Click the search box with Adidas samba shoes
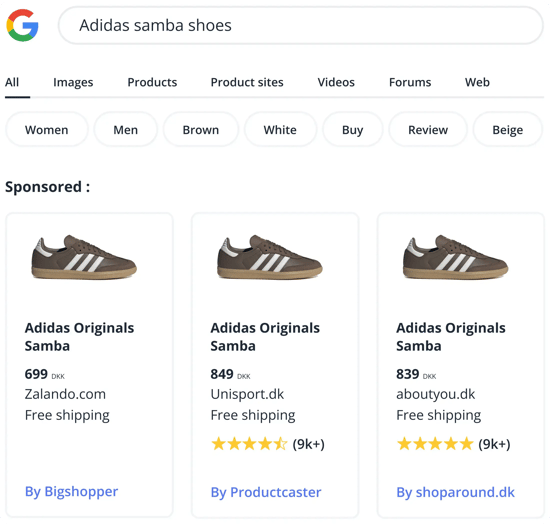Image resolution: width=550 pixels, height=524 pixels. click(x=301, y=25)
